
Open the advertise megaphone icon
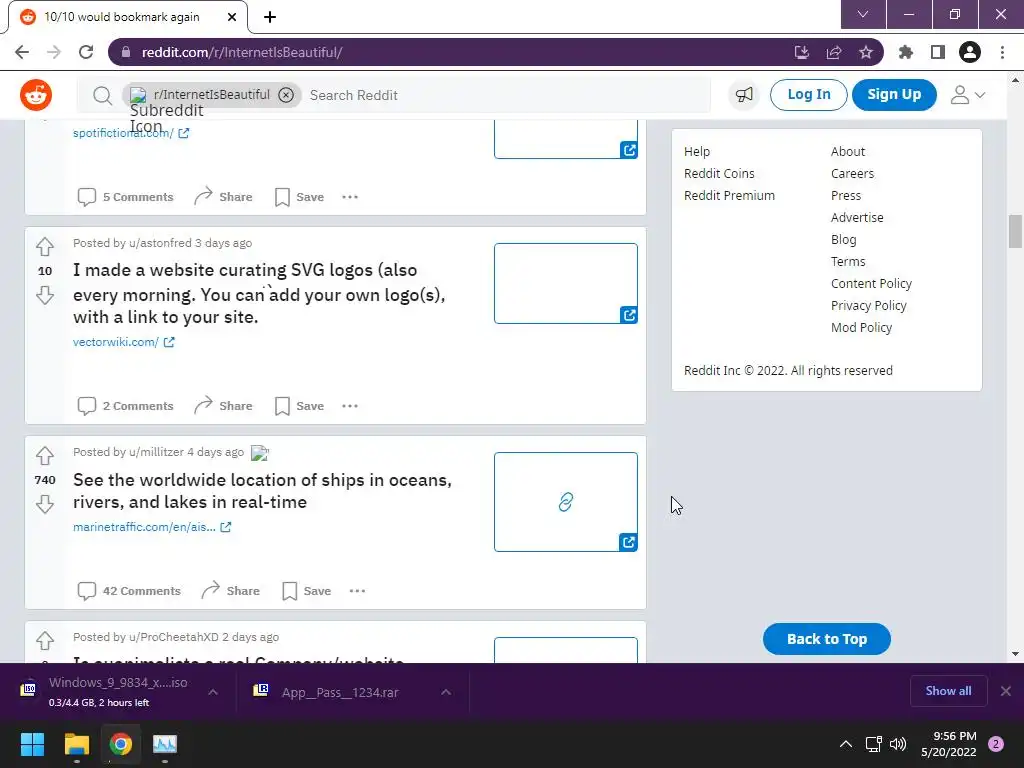[744, 95]
